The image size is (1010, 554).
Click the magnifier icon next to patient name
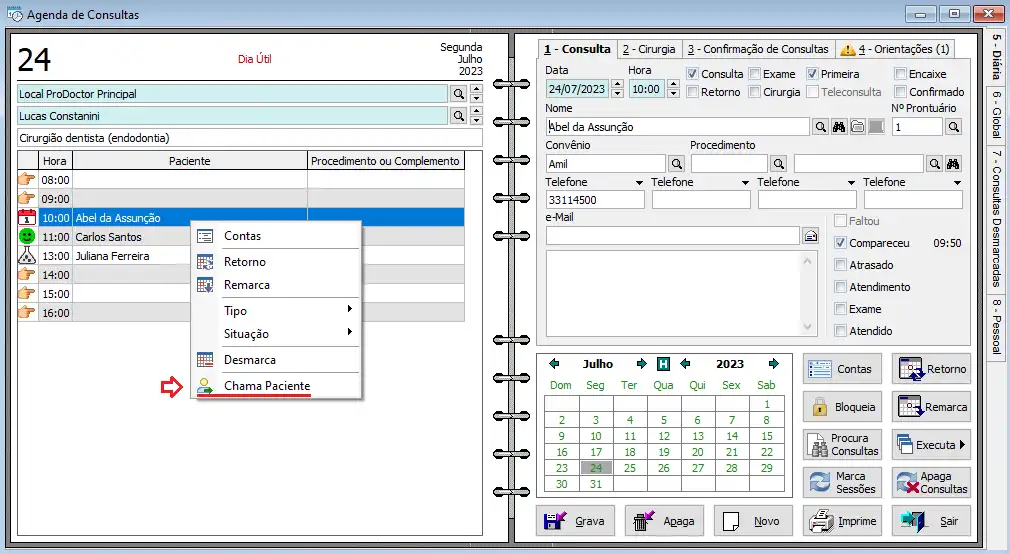coord(820,127)
